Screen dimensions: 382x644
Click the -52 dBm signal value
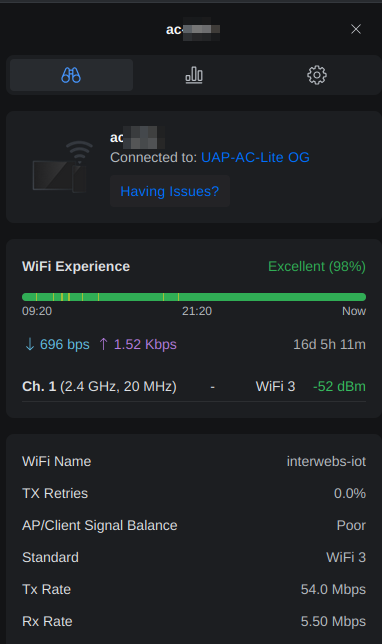tap(339, 386)
